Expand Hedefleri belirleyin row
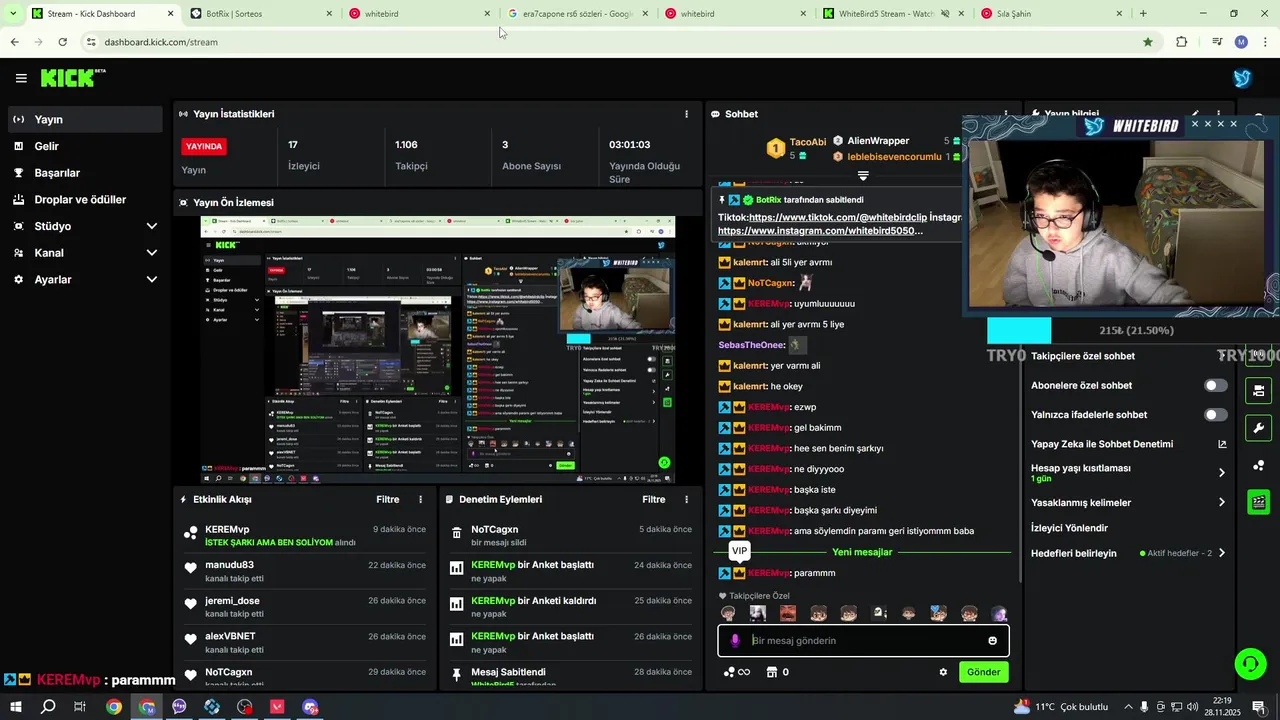Screen dimensions: 1280x720 coord(1128,553)
